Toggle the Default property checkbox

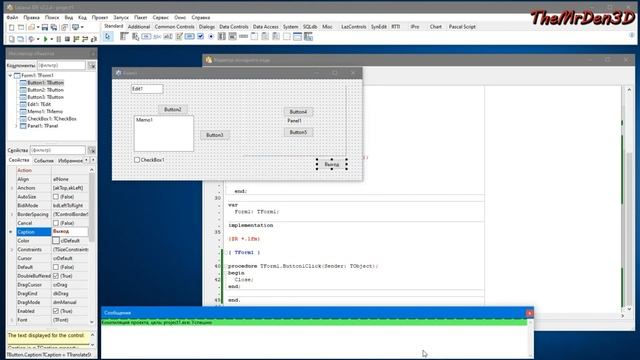(x=56, y=267)
